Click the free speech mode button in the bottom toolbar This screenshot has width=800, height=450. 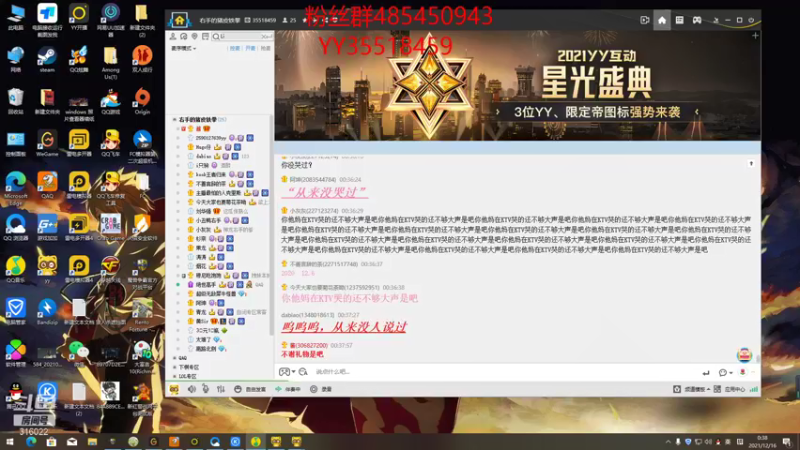coord(250,389)
